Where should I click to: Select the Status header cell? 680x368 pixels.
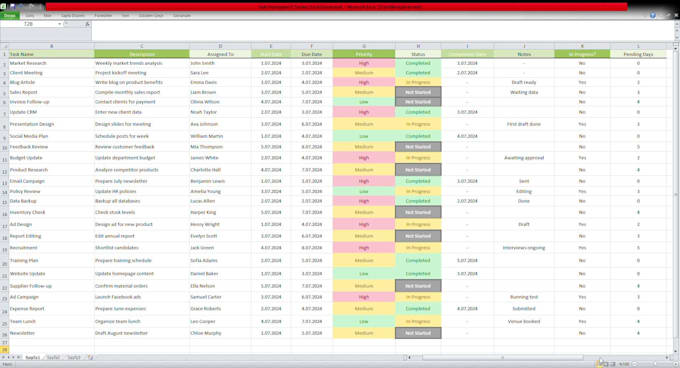pos(418,54)
